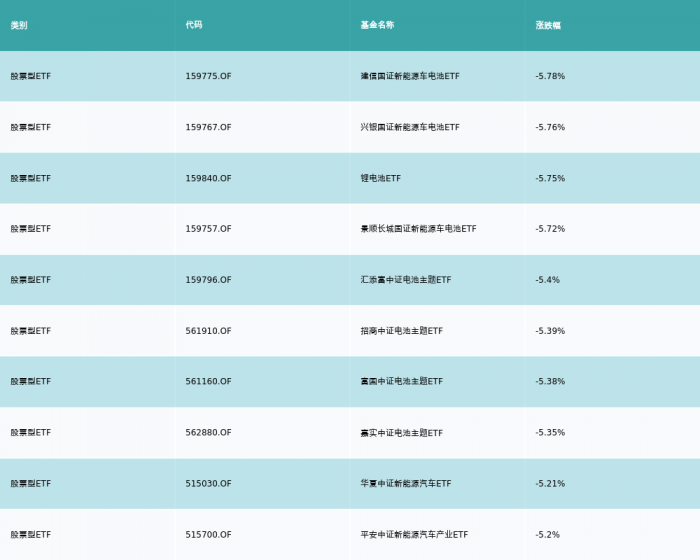The image size is (700, 560).
Task: Click the -5.21% change value
Action: 550,484
